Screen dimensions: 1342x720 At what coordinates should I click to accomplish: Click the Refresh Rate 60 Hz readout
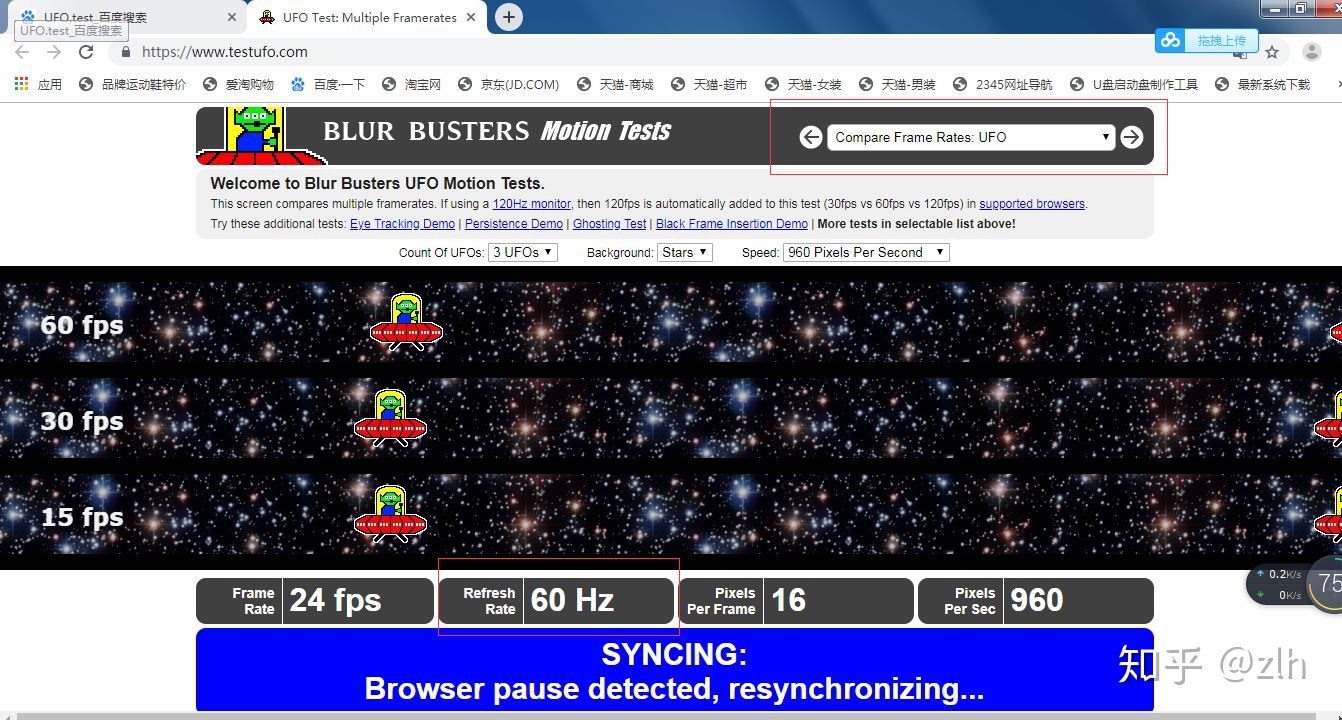(x=556, y=601)
